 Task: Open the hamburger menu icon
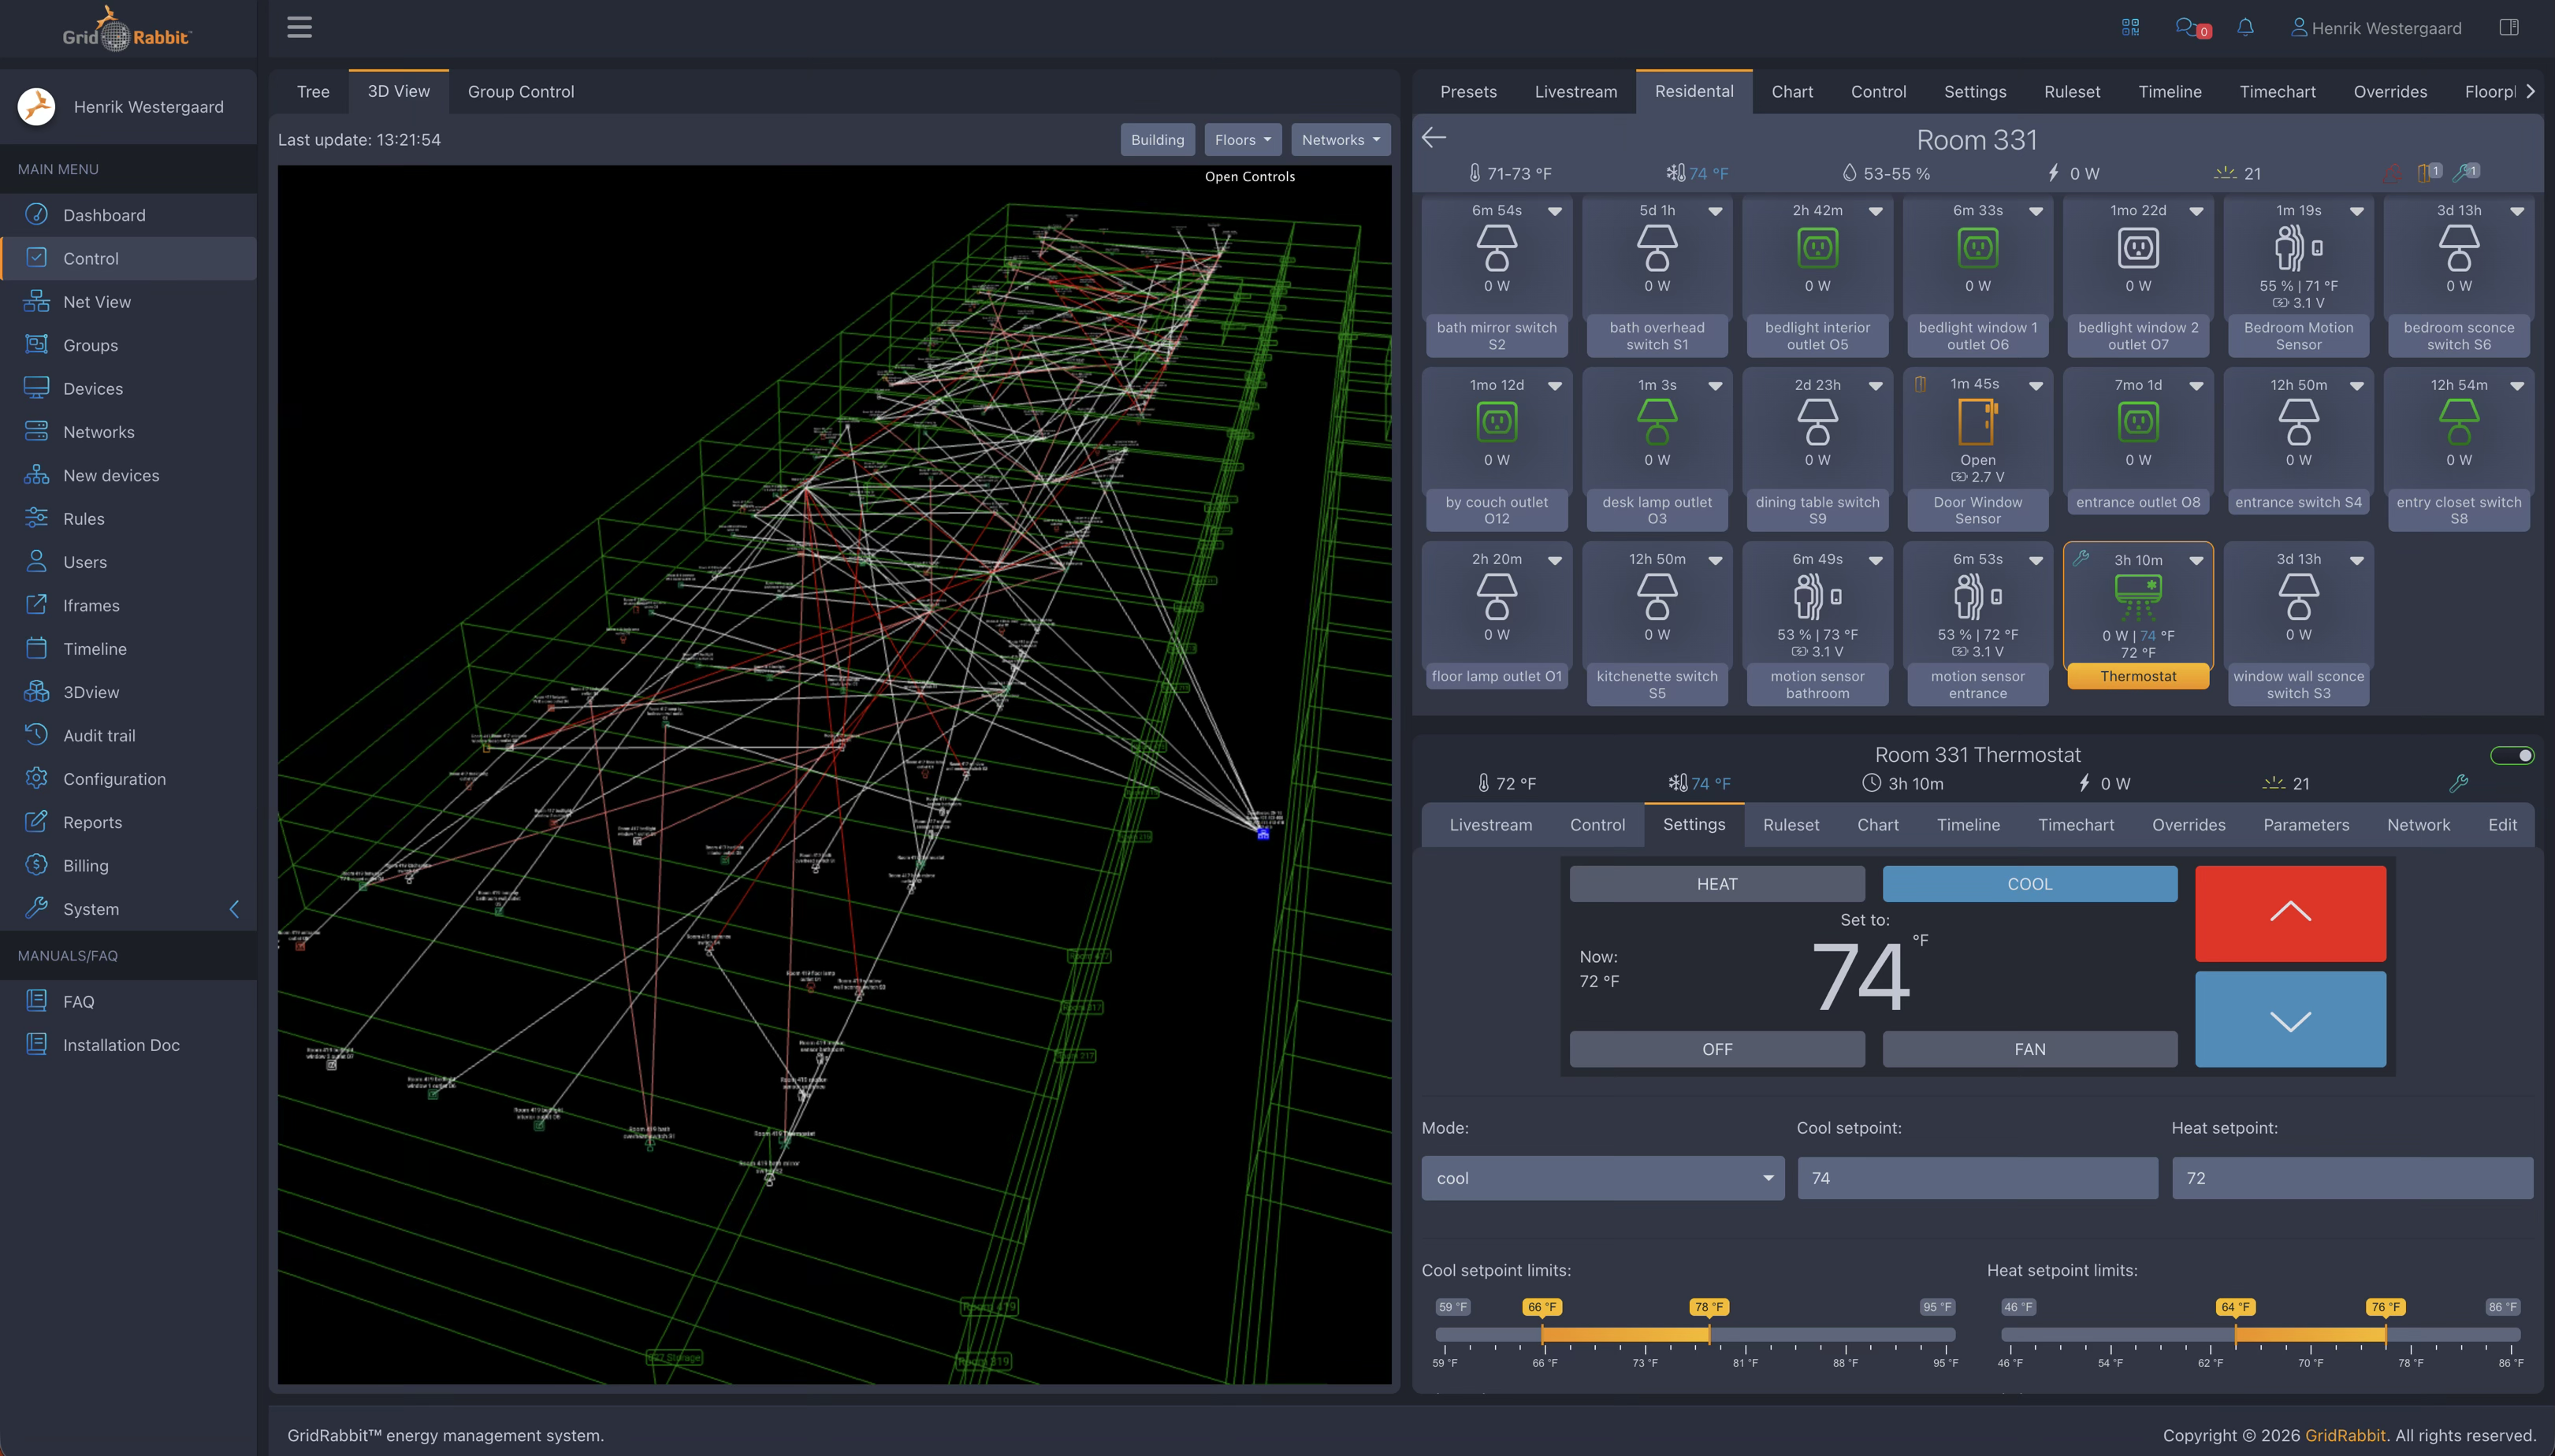[299, 27]
